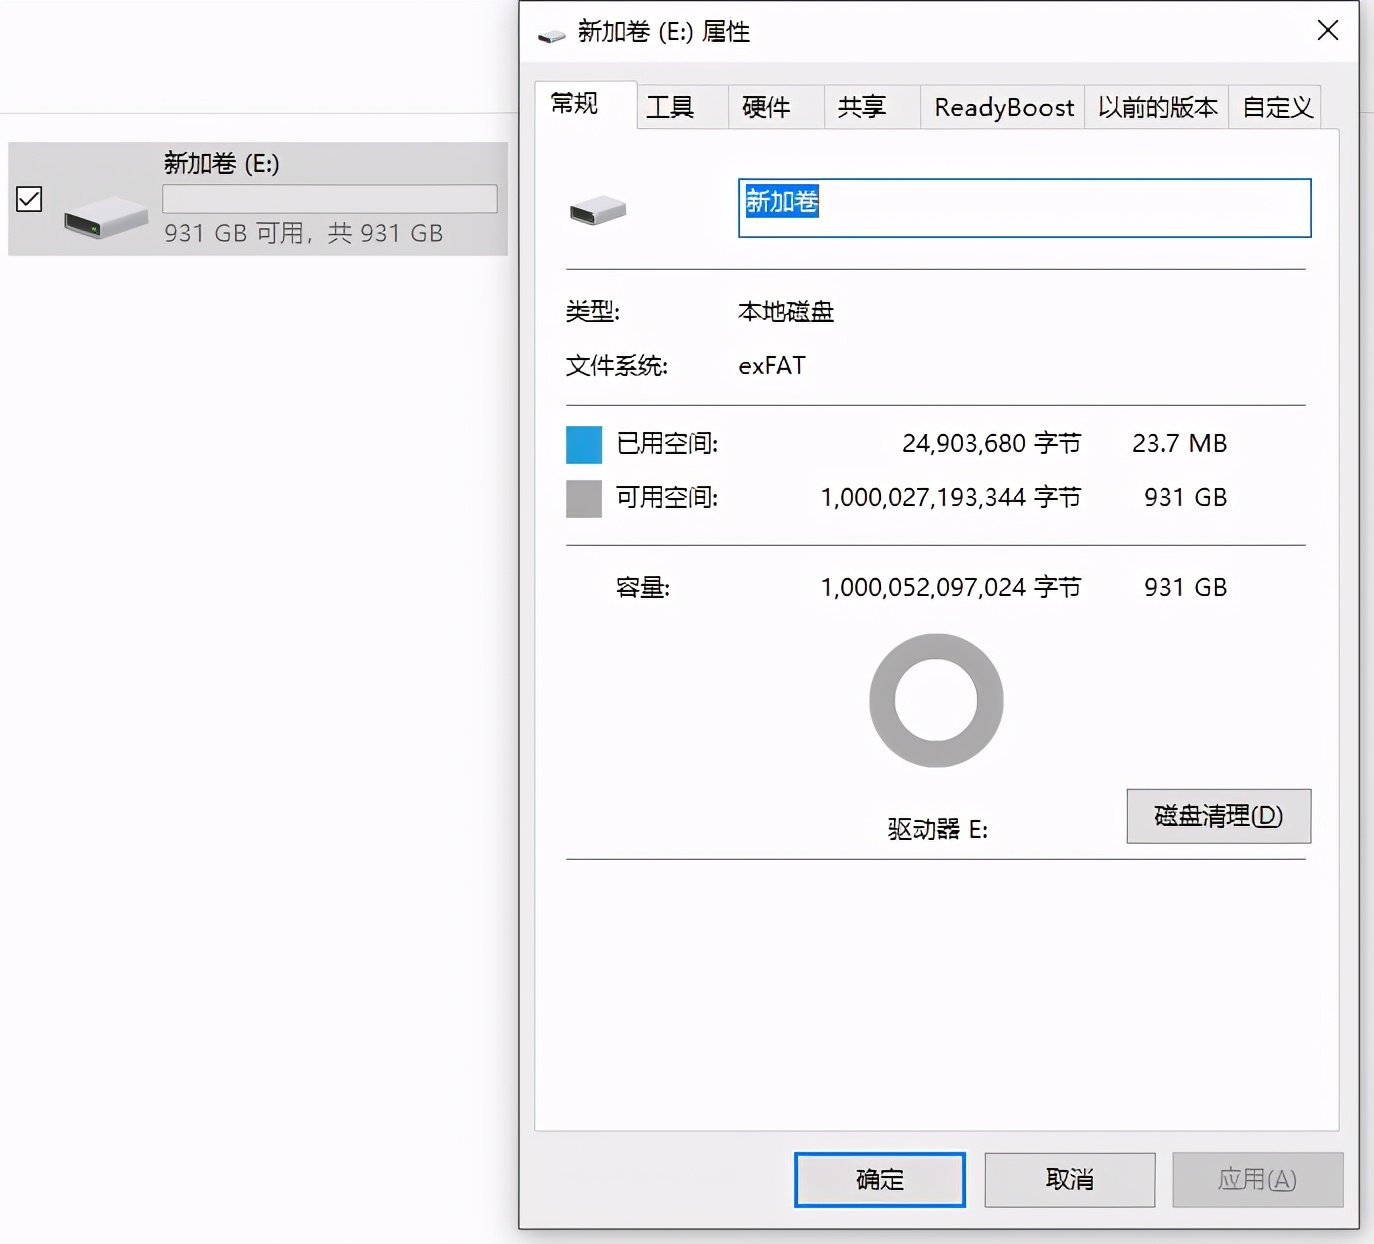Click the capacity bar under 新加卷 (E:)

point(330,199)
